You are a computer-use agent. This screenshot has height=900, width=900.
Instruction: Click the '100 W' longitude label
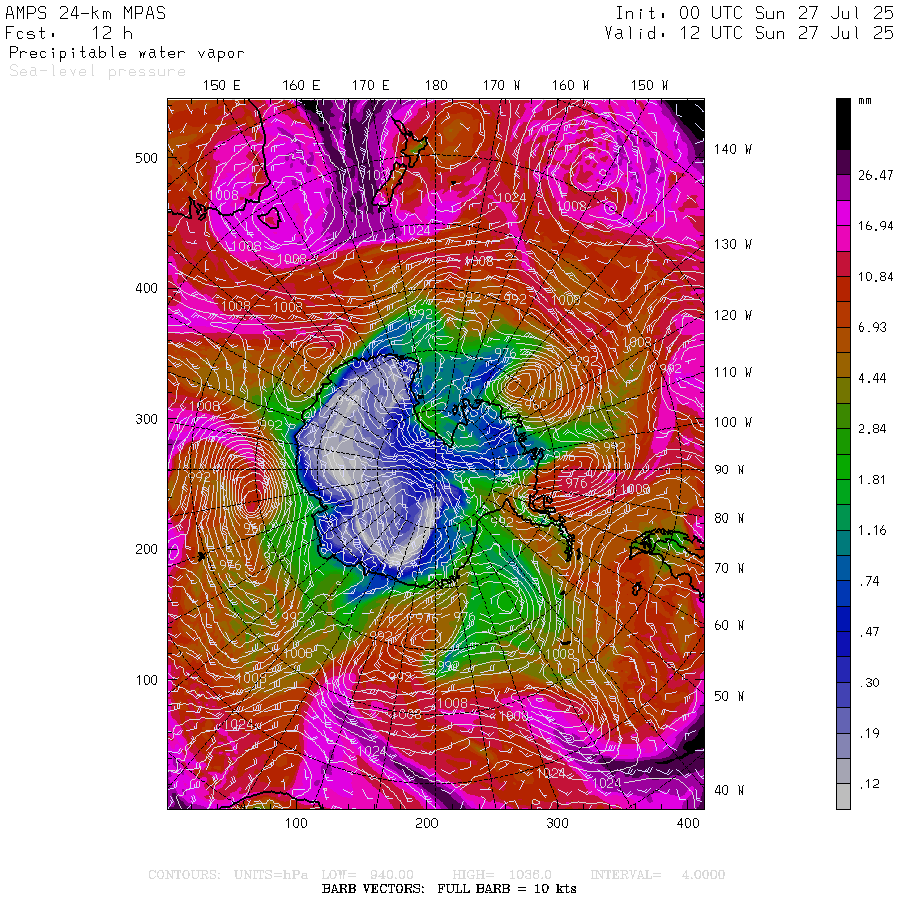pyautogui.click(x=733, y=422)
